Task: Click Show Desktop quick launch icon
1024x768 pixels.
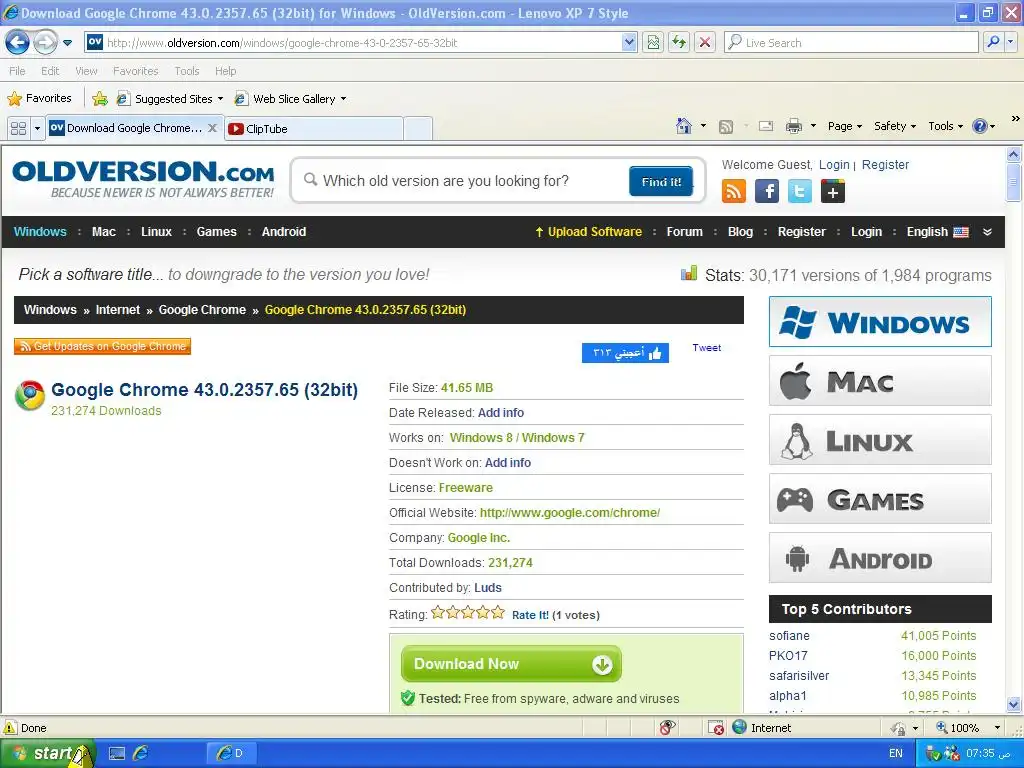Action: point(117,753)
